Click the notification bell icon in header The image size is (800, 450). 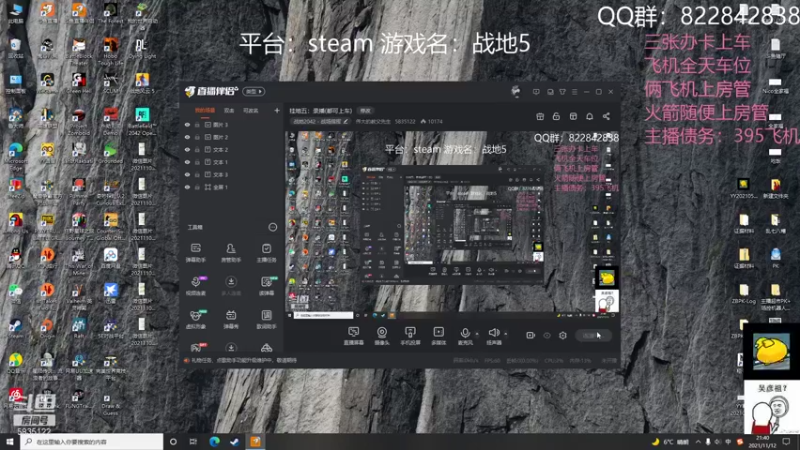click(x=589, y=116)
